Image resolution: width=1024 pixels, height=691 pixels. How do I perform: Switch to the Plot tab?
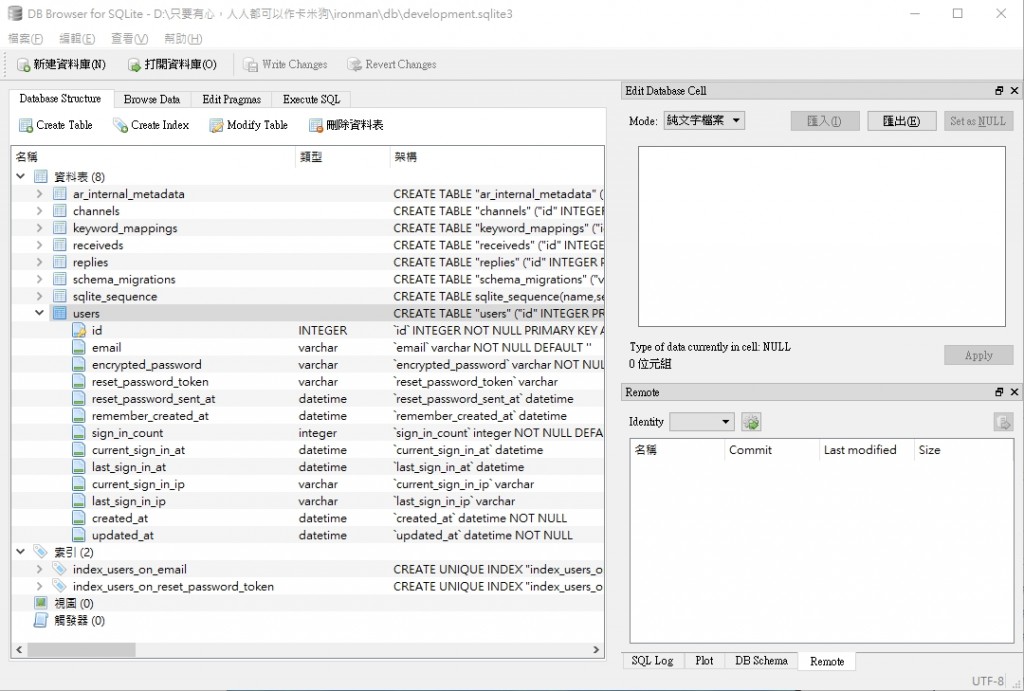pos(704,661)
